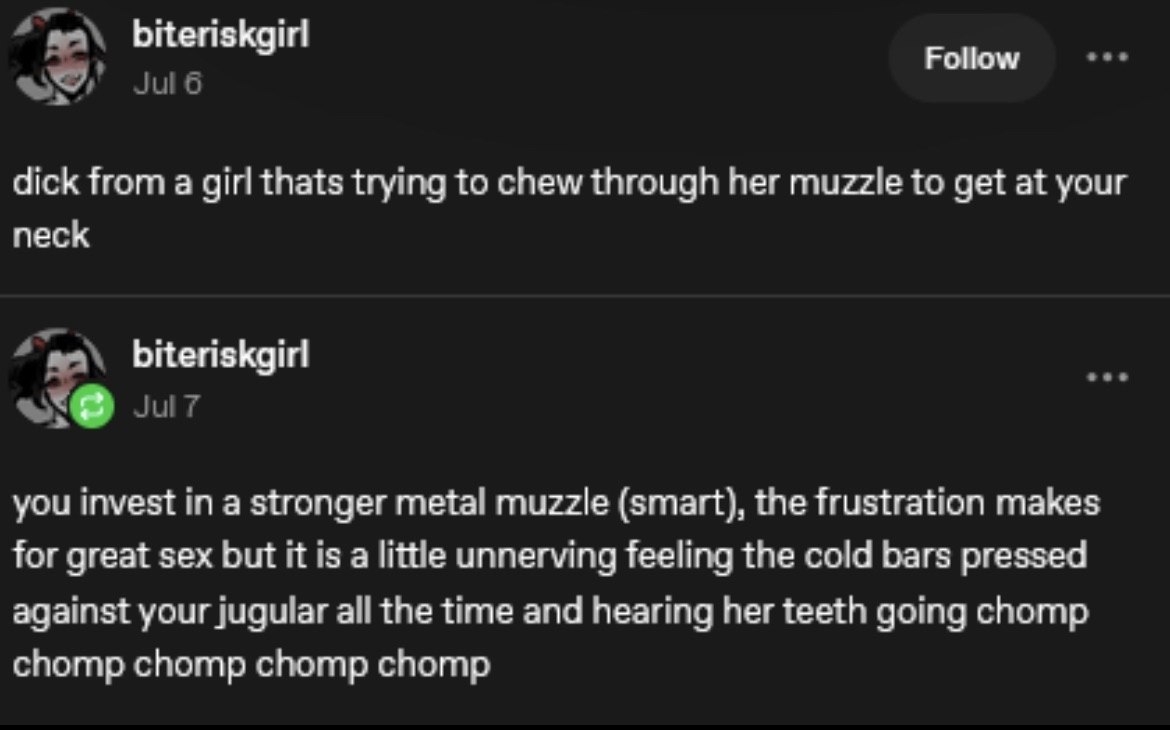This screenshot has height=730, width=1170.
Task: Click the divider line between the posts
Action: tap(585, 296)
